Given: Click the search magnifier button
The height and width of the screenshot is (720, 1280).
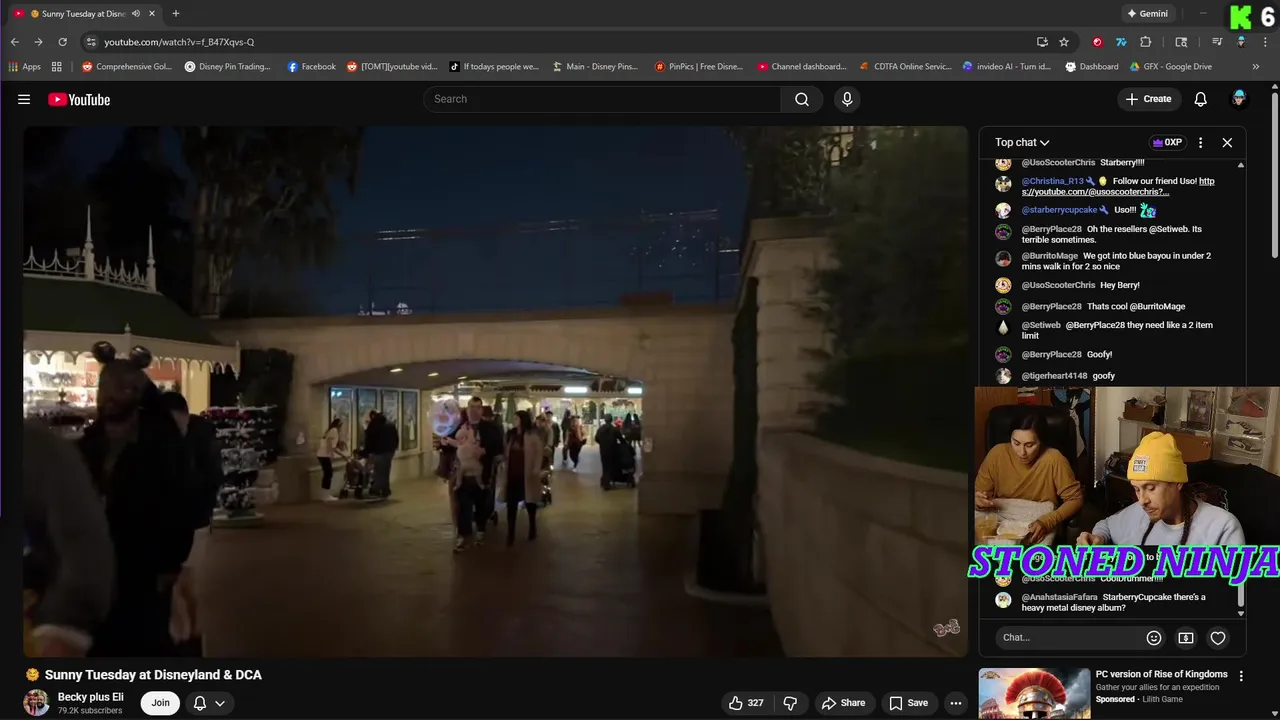Looking at the screenshot, I should [x=802, y=99].
